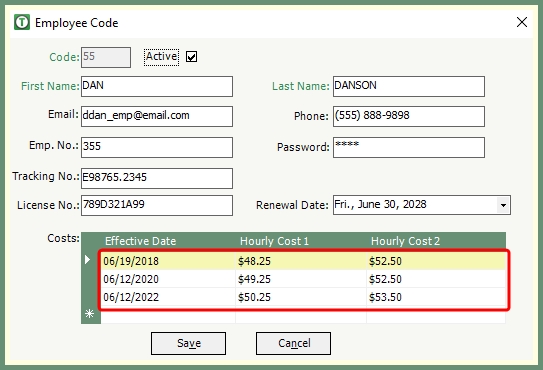Click the Cancel button
543x370 pixels.
point(293,343)
